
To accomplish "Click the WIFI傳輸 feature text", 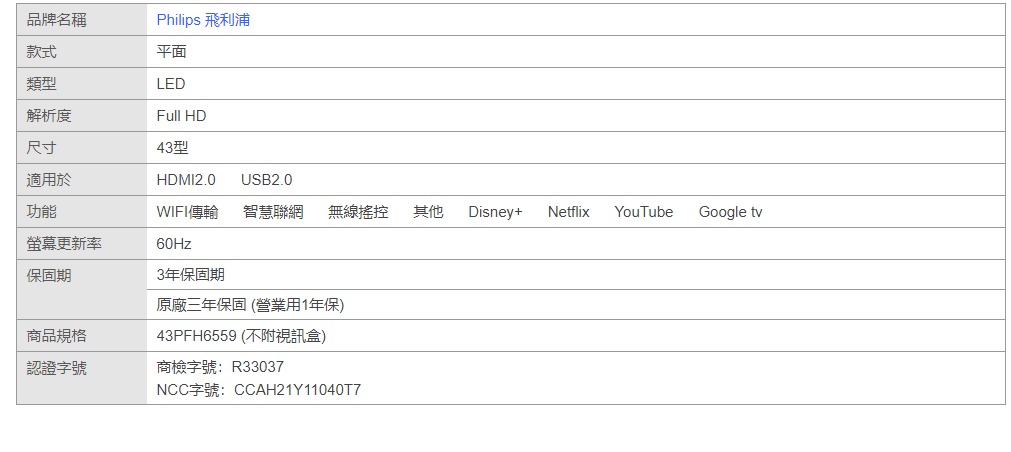I will click(188, 211).
